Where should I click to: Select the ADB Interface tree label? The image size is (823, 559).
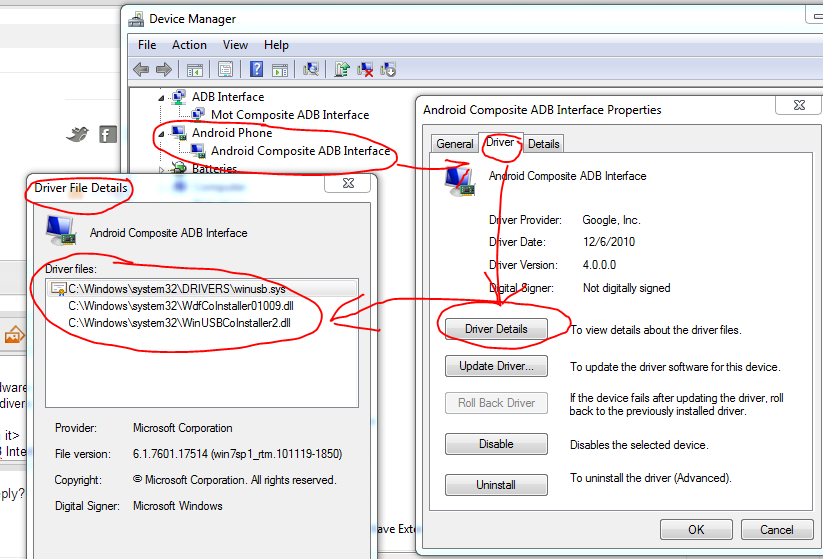click(228, 97)
